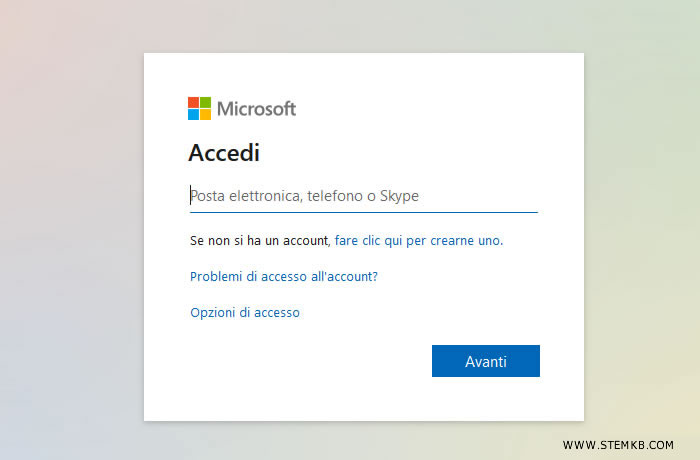The image size is (700, 460).
Task: Click the blue square in Microsoft logo
Action: coord(194,114)
